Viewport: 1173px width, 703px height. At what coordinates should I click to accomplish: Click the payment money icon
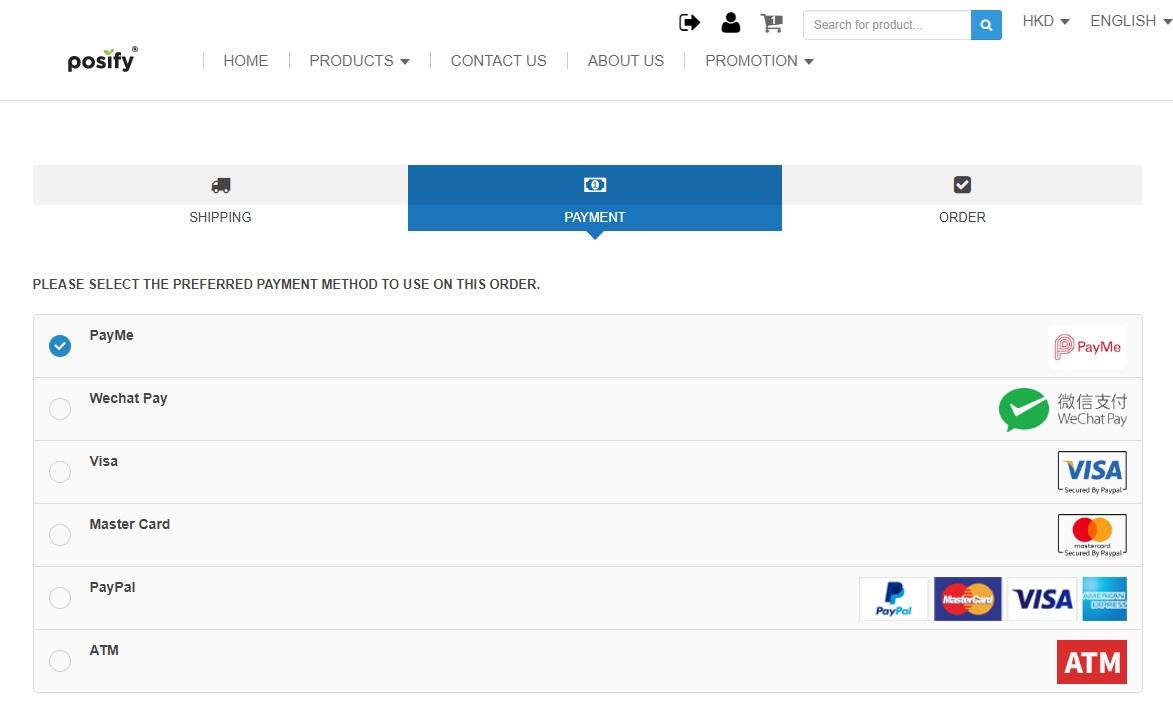tap(595, 185)
